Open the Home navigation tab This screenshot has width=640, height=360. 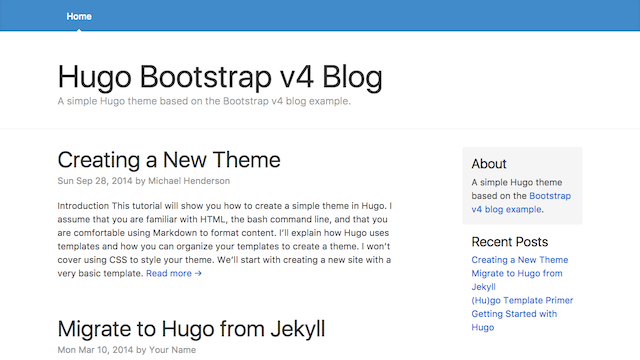(79, 16)
